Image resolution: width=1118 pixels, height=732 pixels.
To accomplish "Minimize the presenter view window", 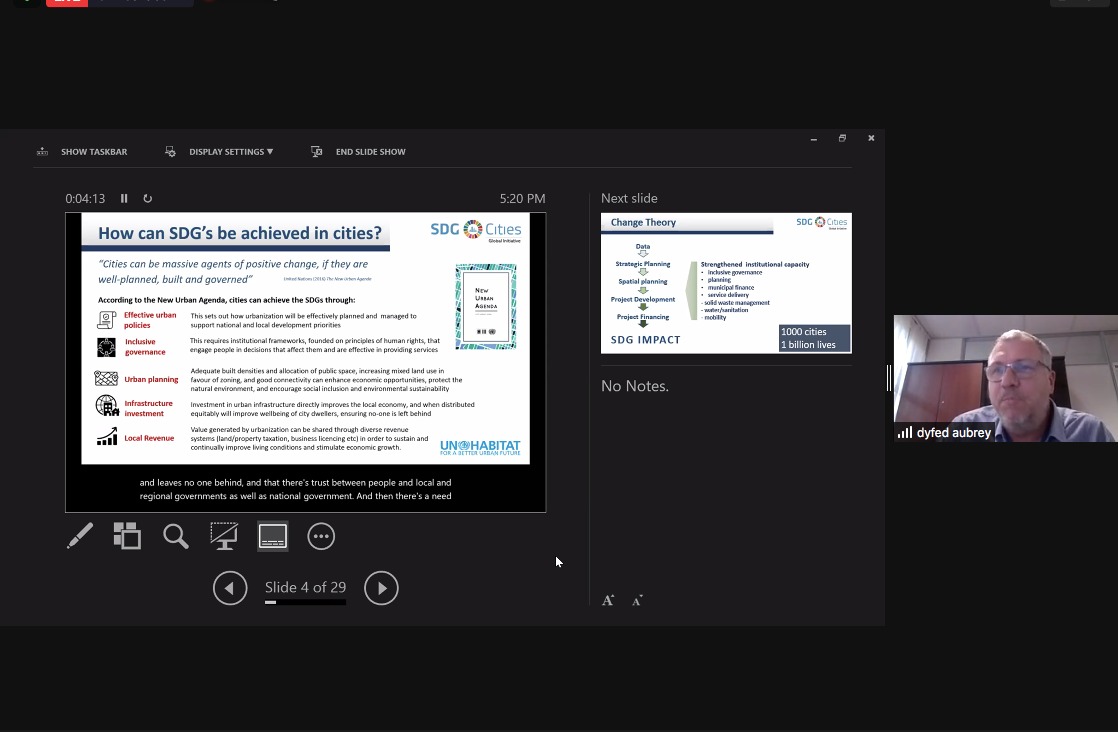I will pyautogui.click(x=814, y=138).
